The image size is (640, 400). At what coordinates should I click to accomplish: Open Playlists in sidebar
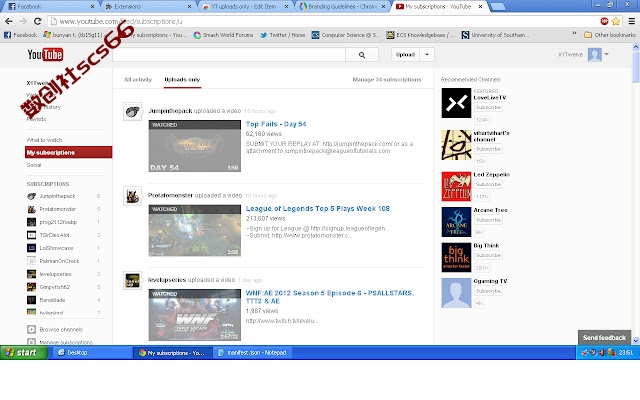tap(36, 119)
